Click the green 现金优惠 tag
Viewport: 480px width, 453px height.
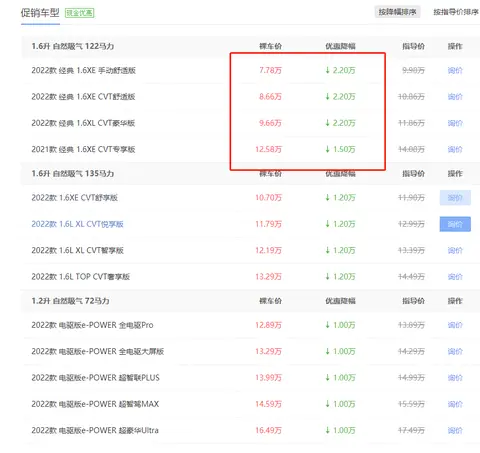(79, 13)
